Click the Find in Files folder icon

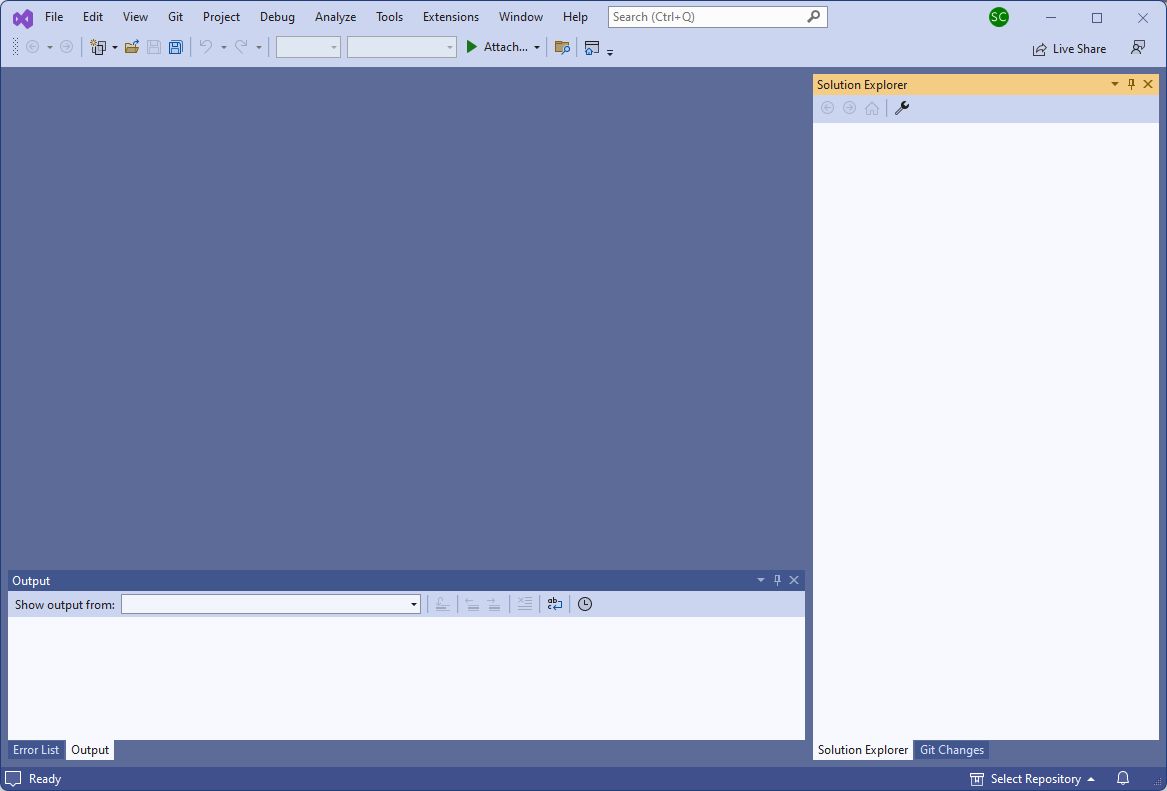562,48
